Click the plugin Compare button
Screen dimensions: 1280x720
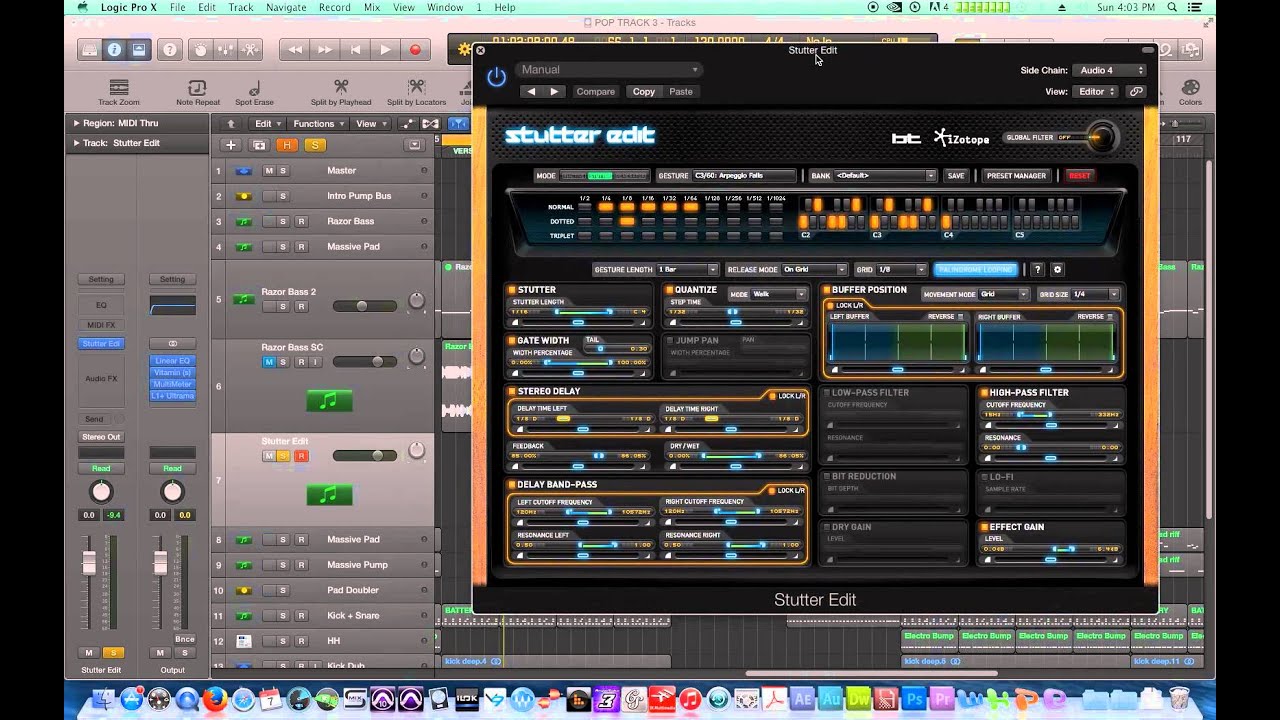click(x=595, y=91)
